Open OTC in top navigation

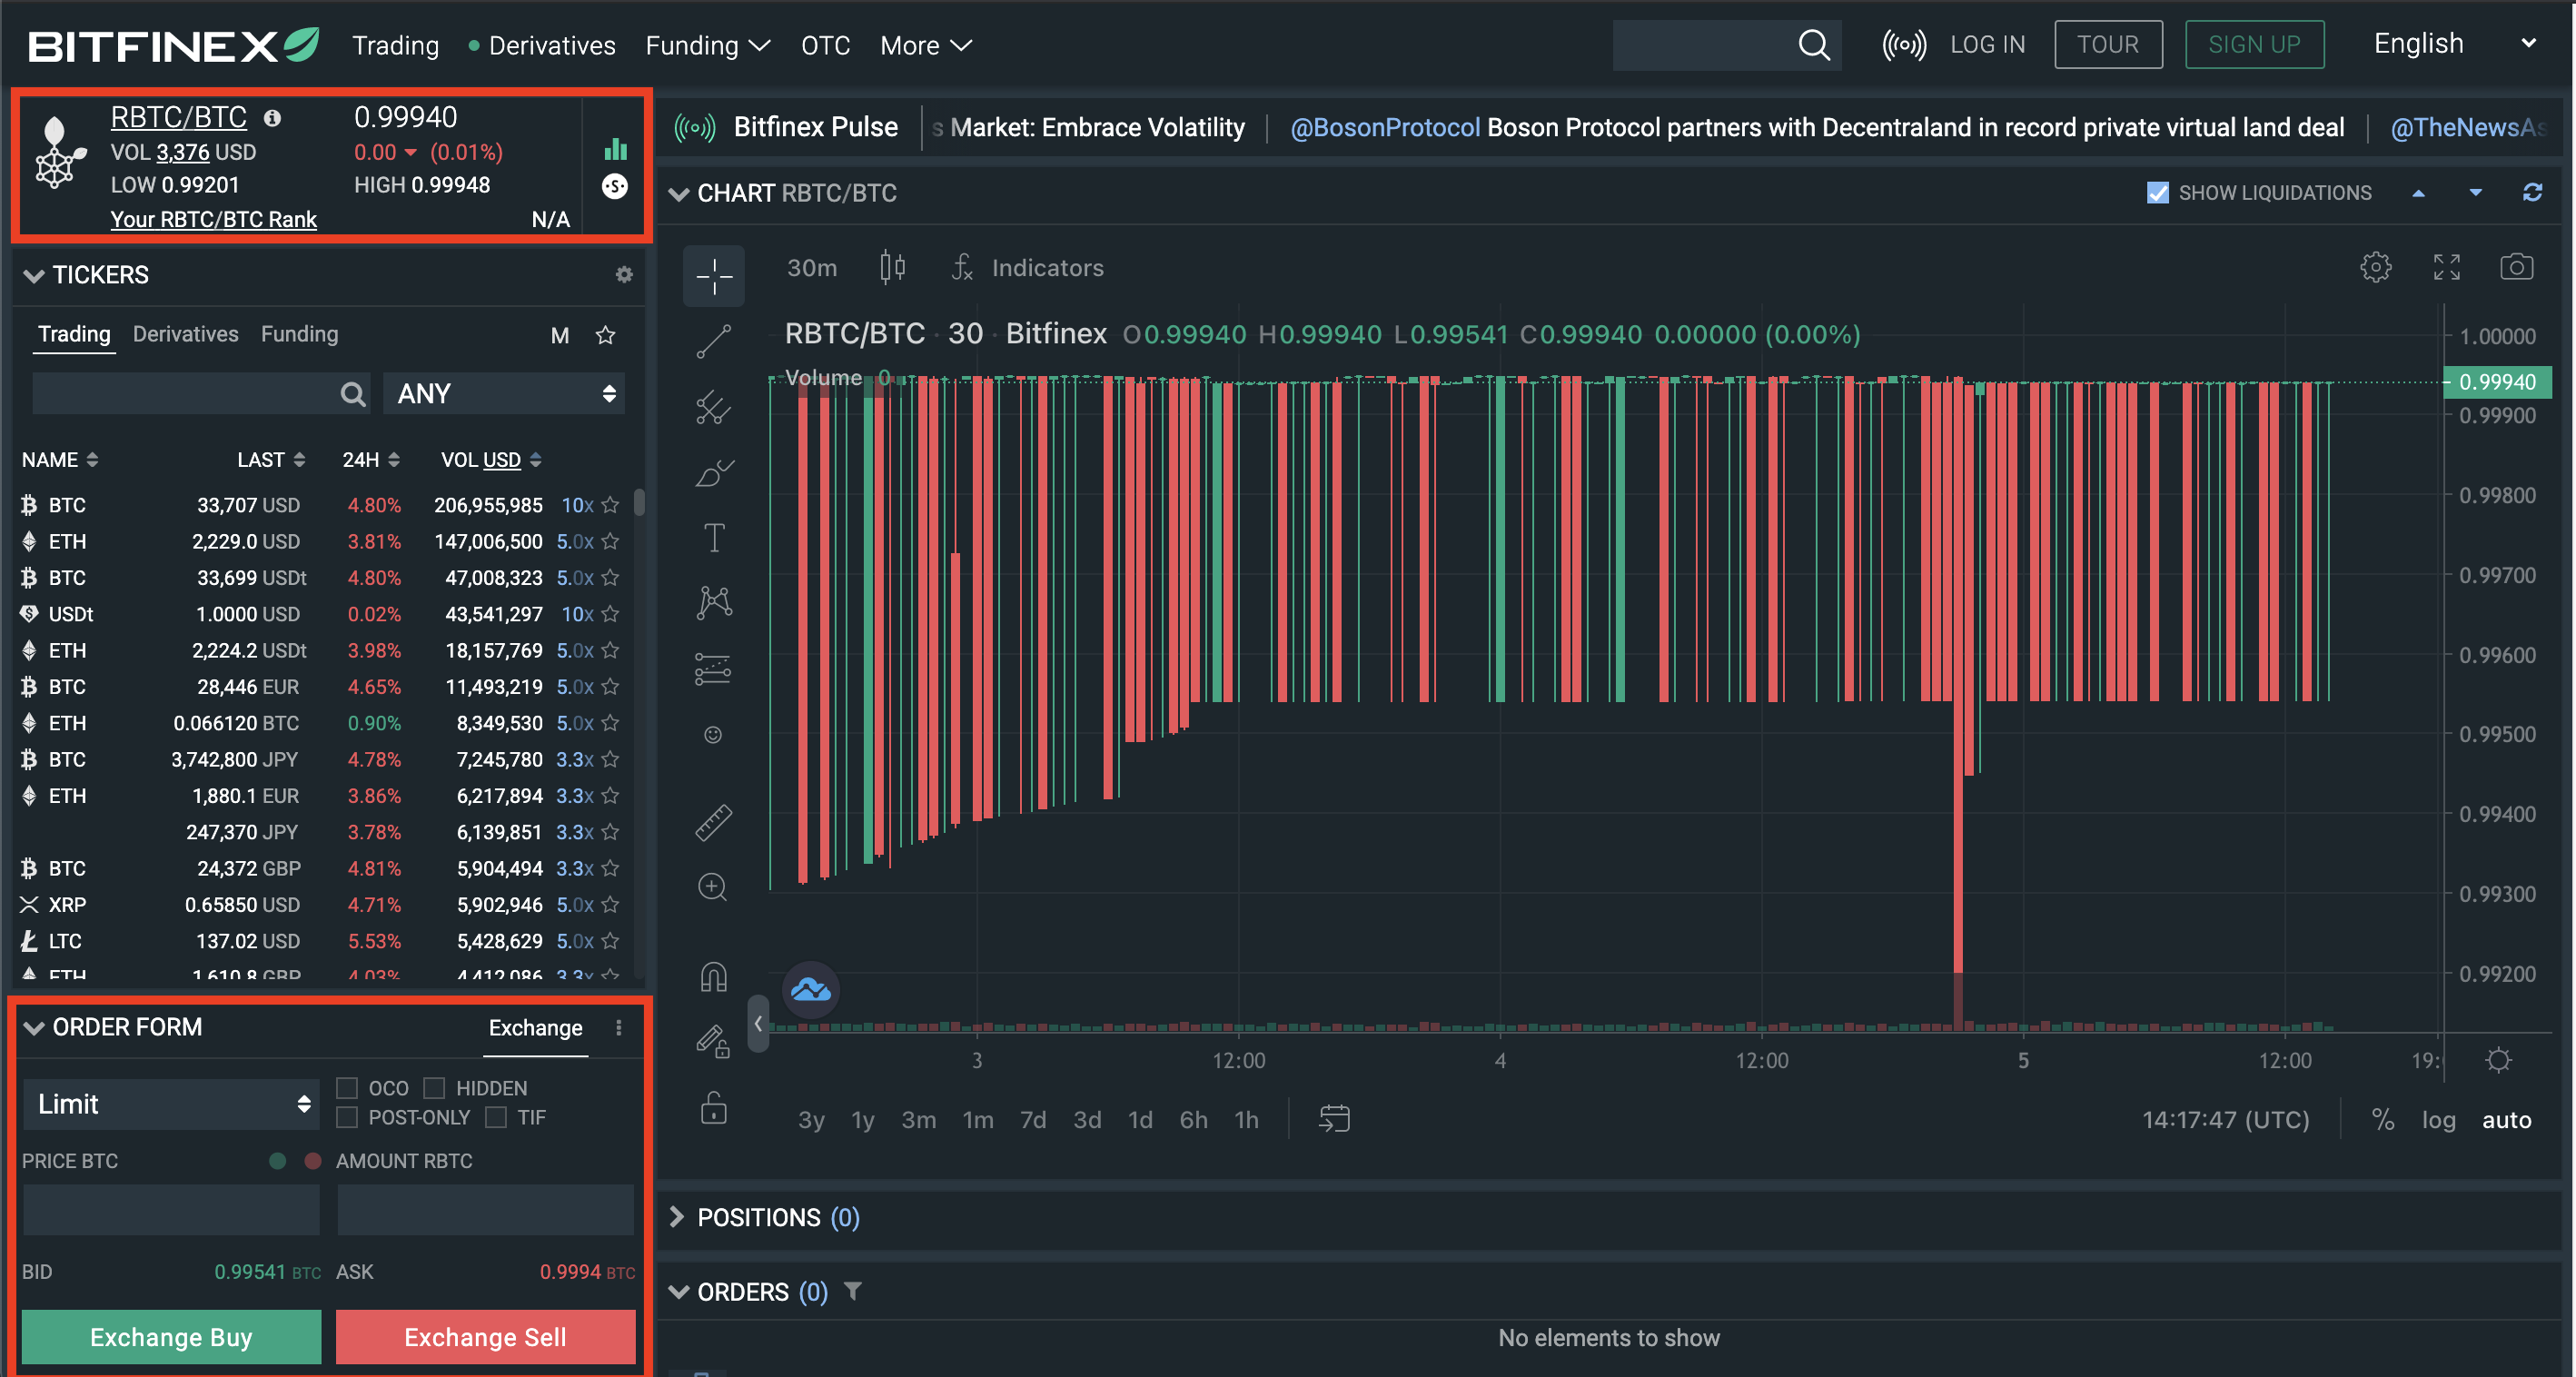(825, 45)
